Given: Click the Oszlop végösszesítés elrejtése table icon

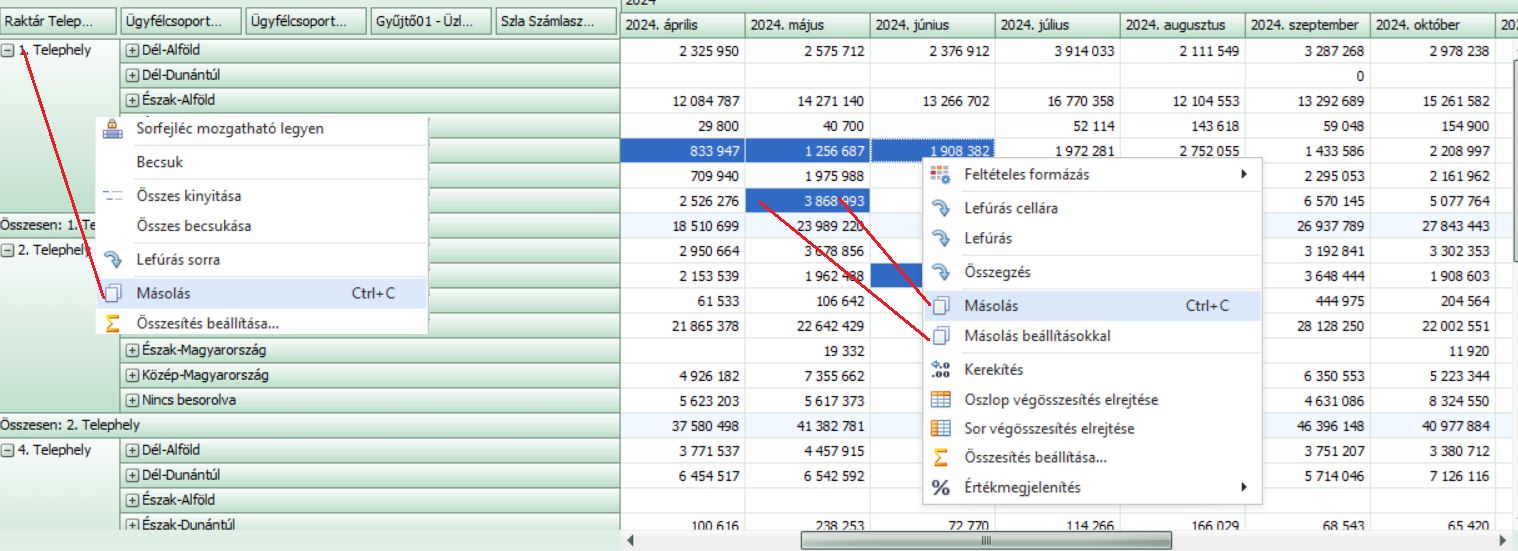Looking at the screenshot, I should coord(941,399).
